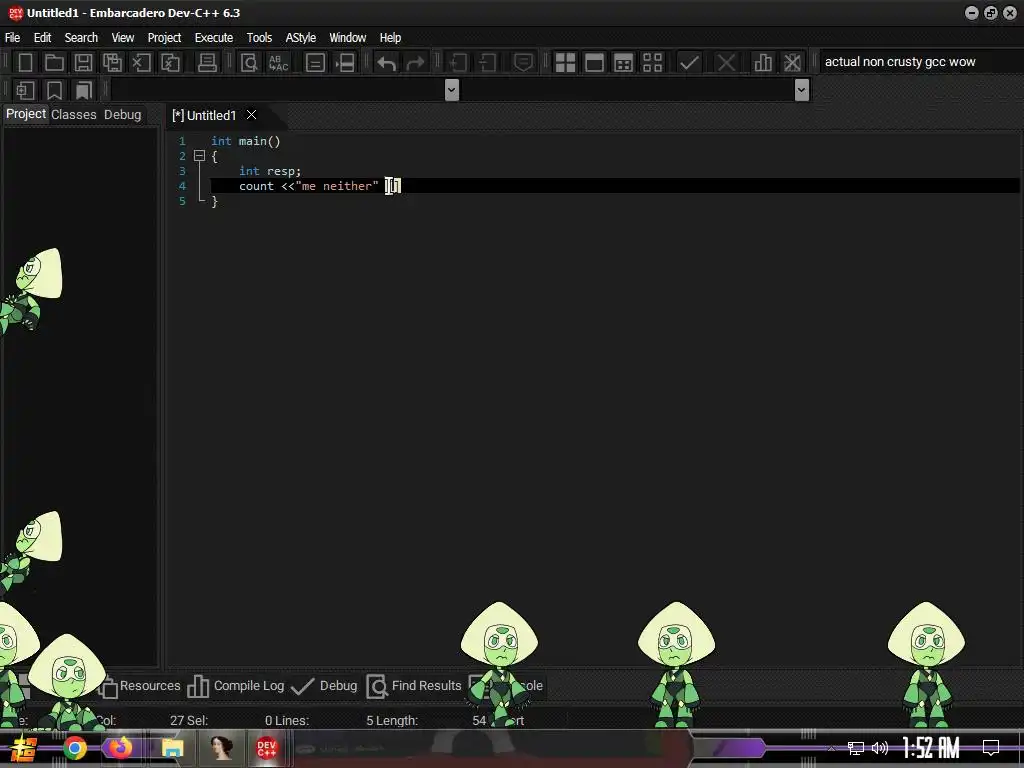
Task: Click the Unindent toolbar icon
Action: point(487,63)
